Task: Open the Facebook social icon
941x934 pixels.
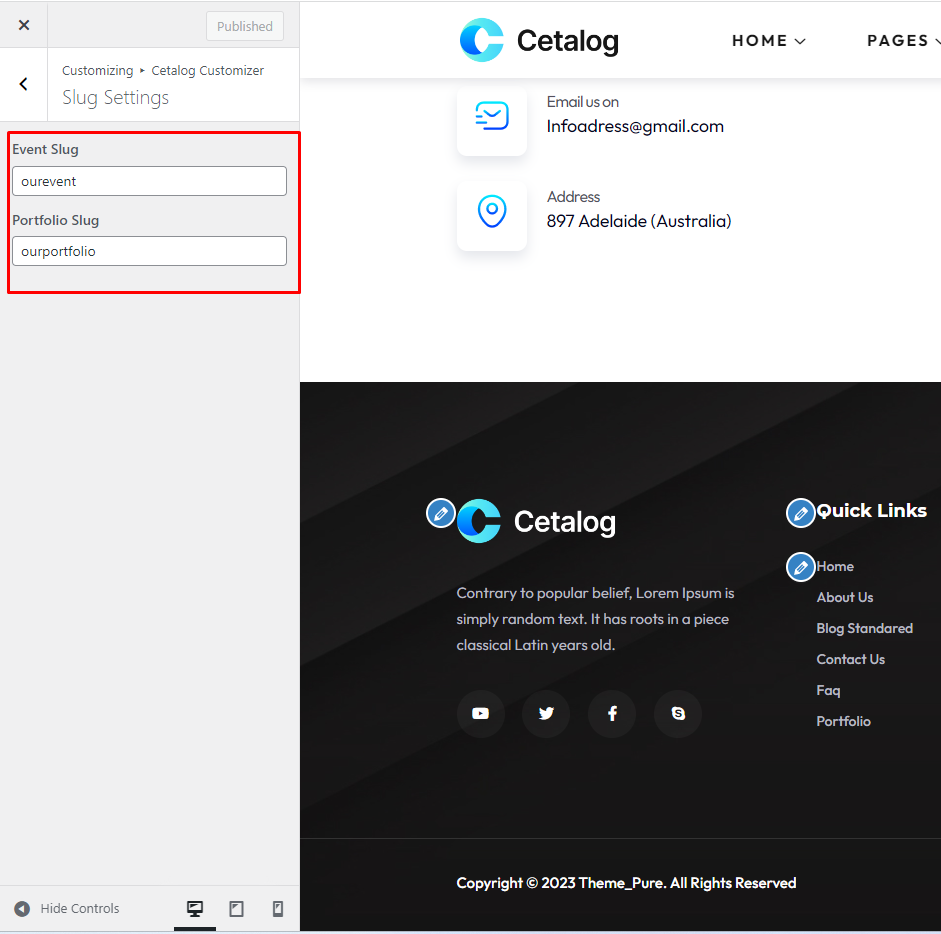Action: (612, 714)
